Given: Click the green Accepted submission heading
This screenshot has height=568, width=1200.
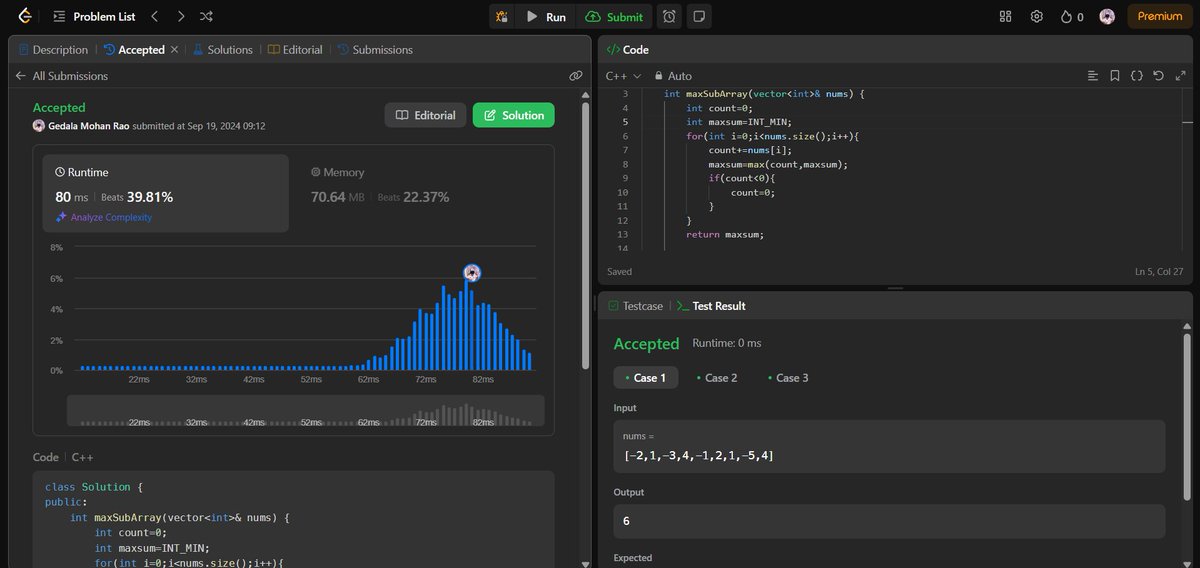Looking at the screenshot, I should [59, 107].
